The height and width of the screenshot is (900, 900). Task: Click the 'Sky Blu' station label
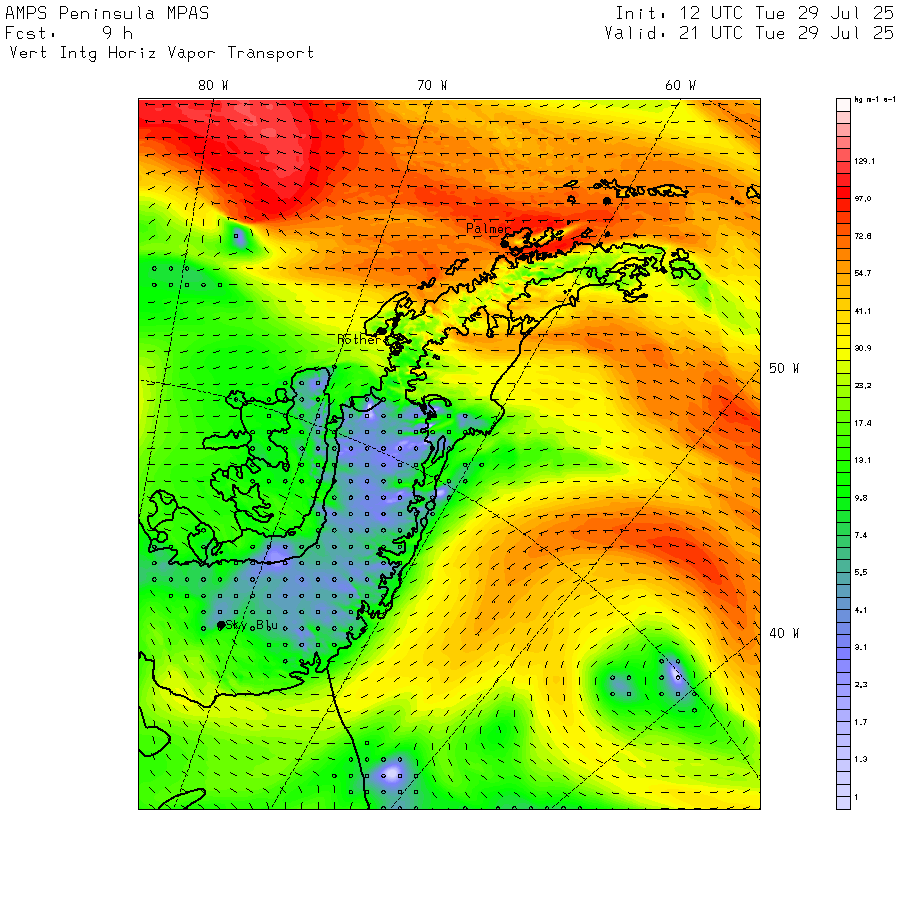pyautogui.click(x=252, y=625)
